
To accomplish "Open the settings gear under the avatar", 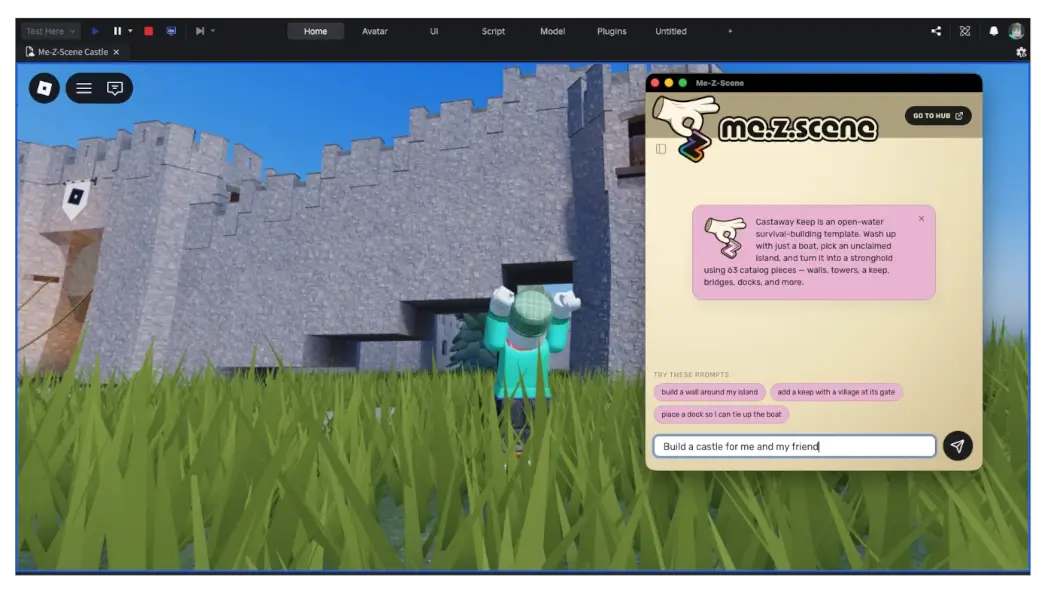I will pos(1021,52).
